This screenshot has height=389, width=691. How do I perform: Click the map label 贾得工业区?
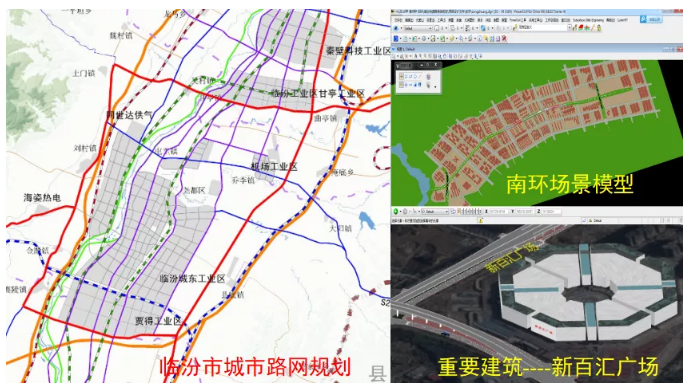coord(158,321)
